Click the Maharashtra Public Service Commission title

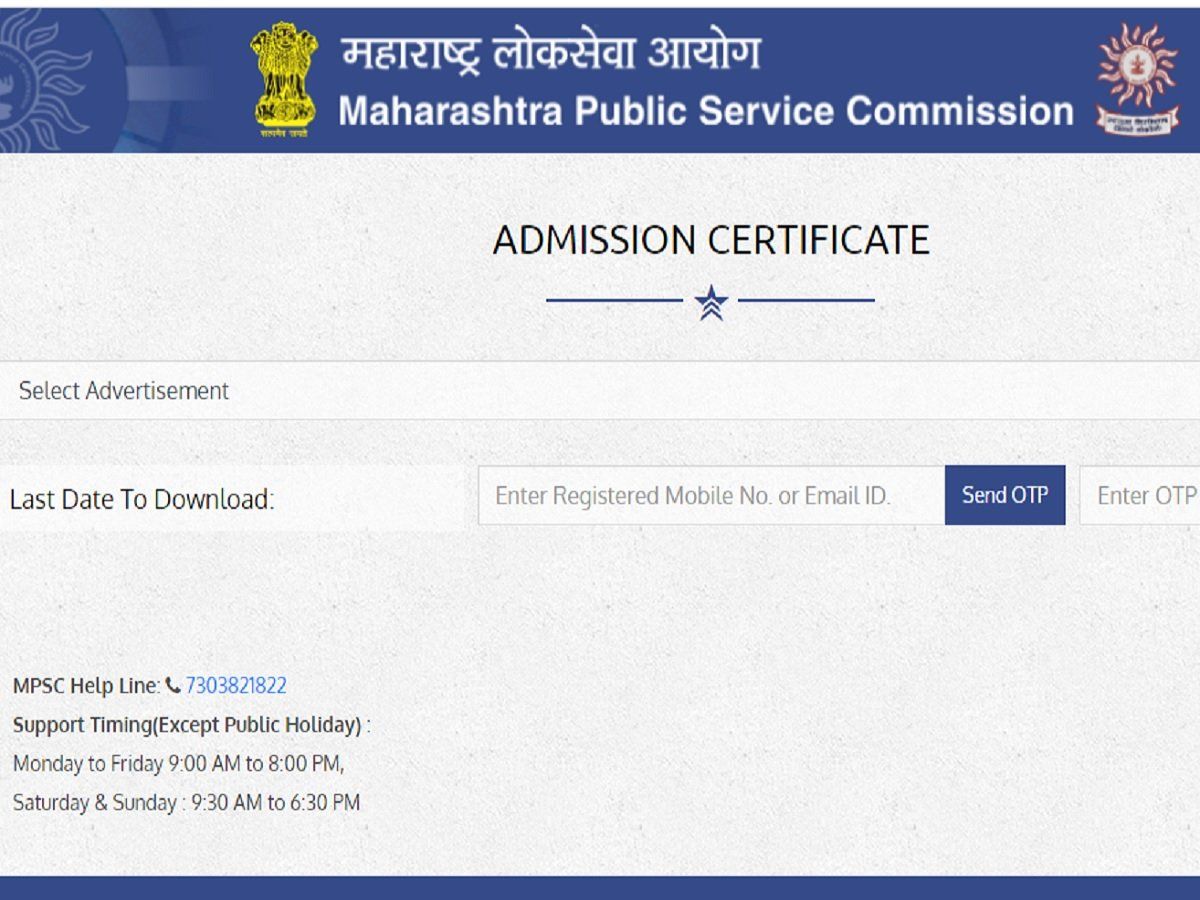coord(706,111)
